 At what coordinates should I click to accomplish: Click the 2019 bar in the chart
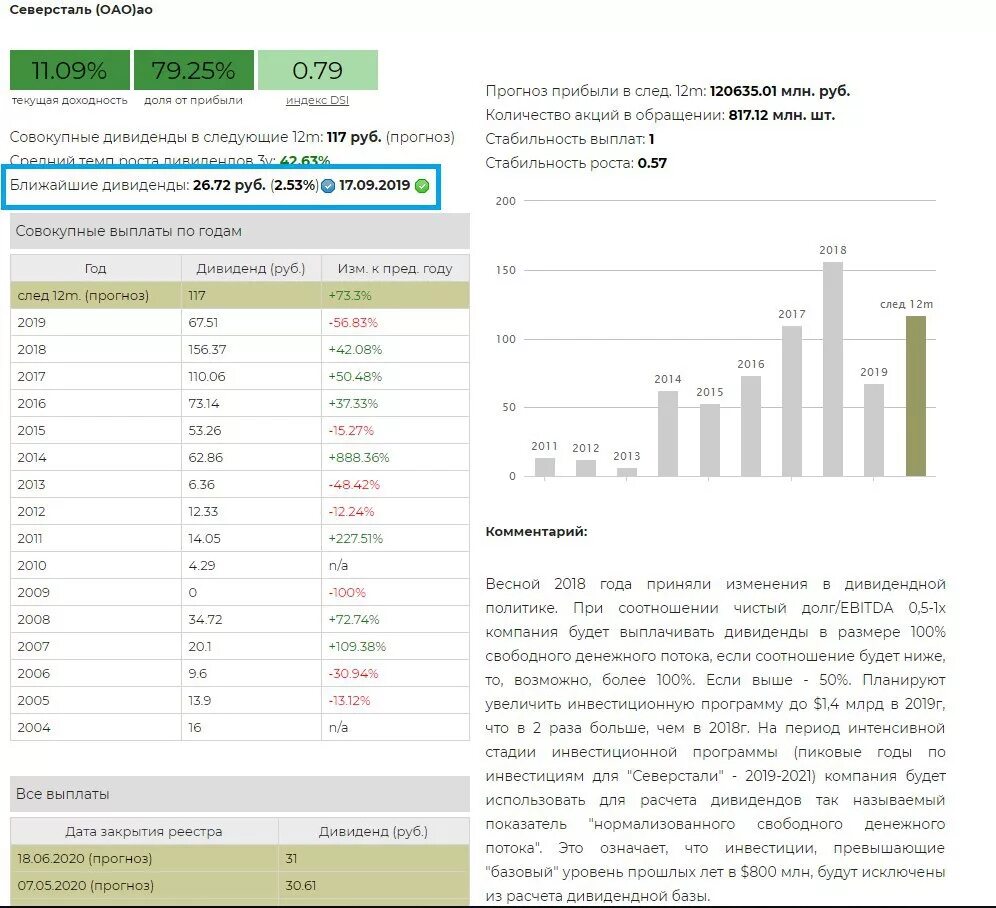coord(874,430)
